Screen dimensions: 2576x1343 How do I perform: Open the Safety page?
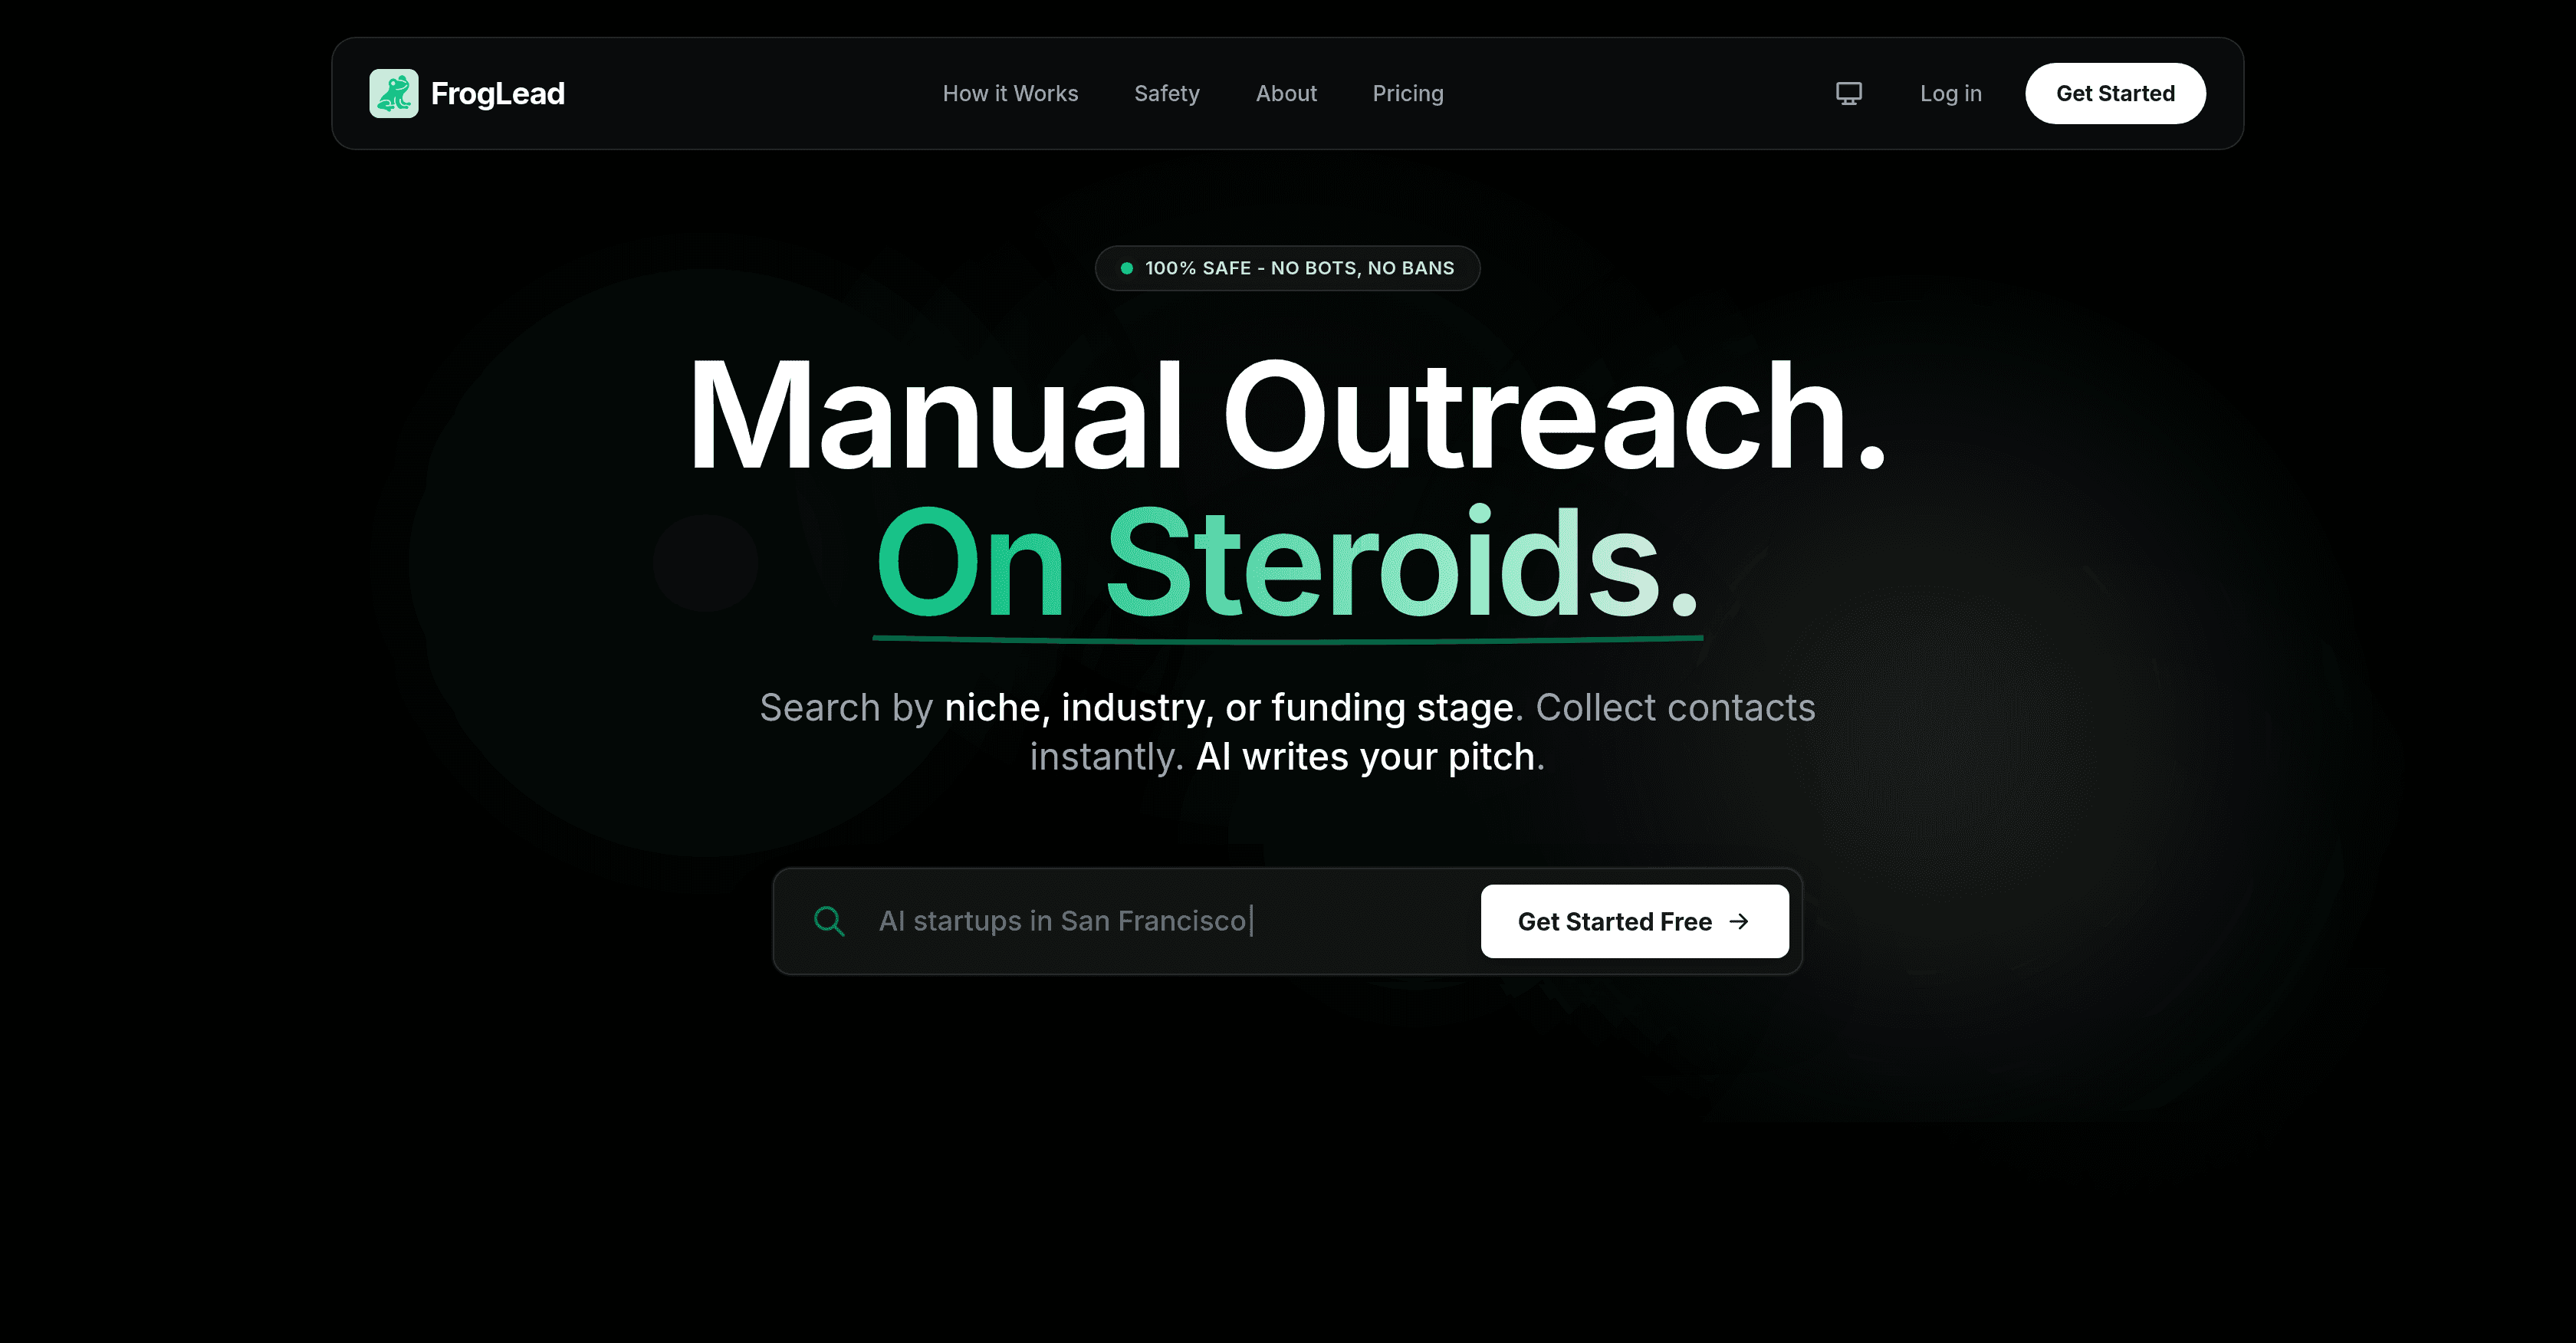[x=1166, y=93]
